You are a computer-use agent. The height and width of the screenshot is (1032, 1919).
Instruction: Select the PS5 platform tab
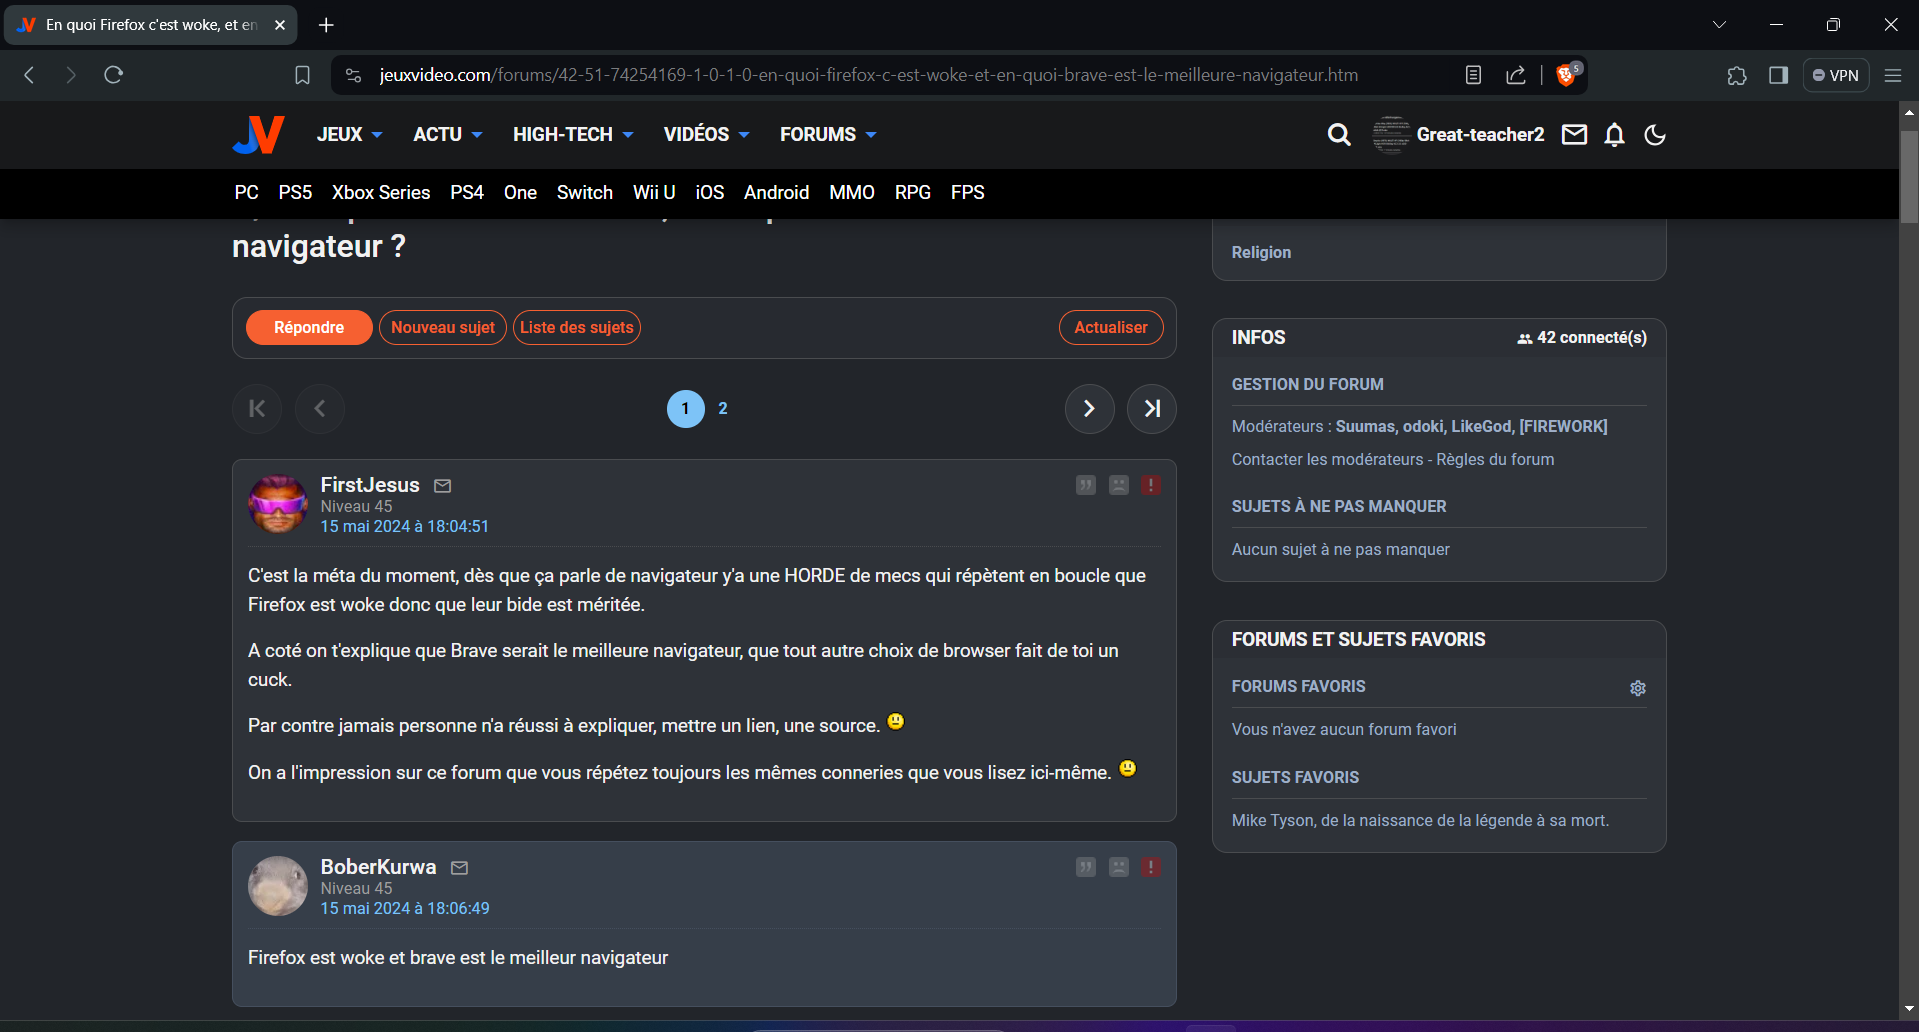296,192
